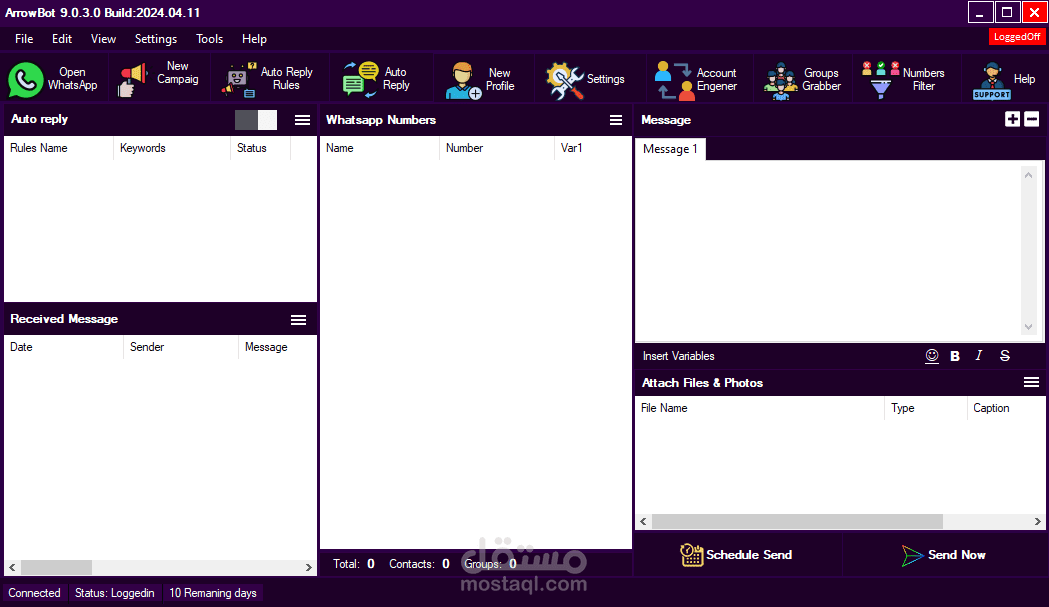Image resolution: width=1049 pixels, height=607 pixels.
Task: Open Numbers Filter funnel icon
Action: (x=880, y=80)
